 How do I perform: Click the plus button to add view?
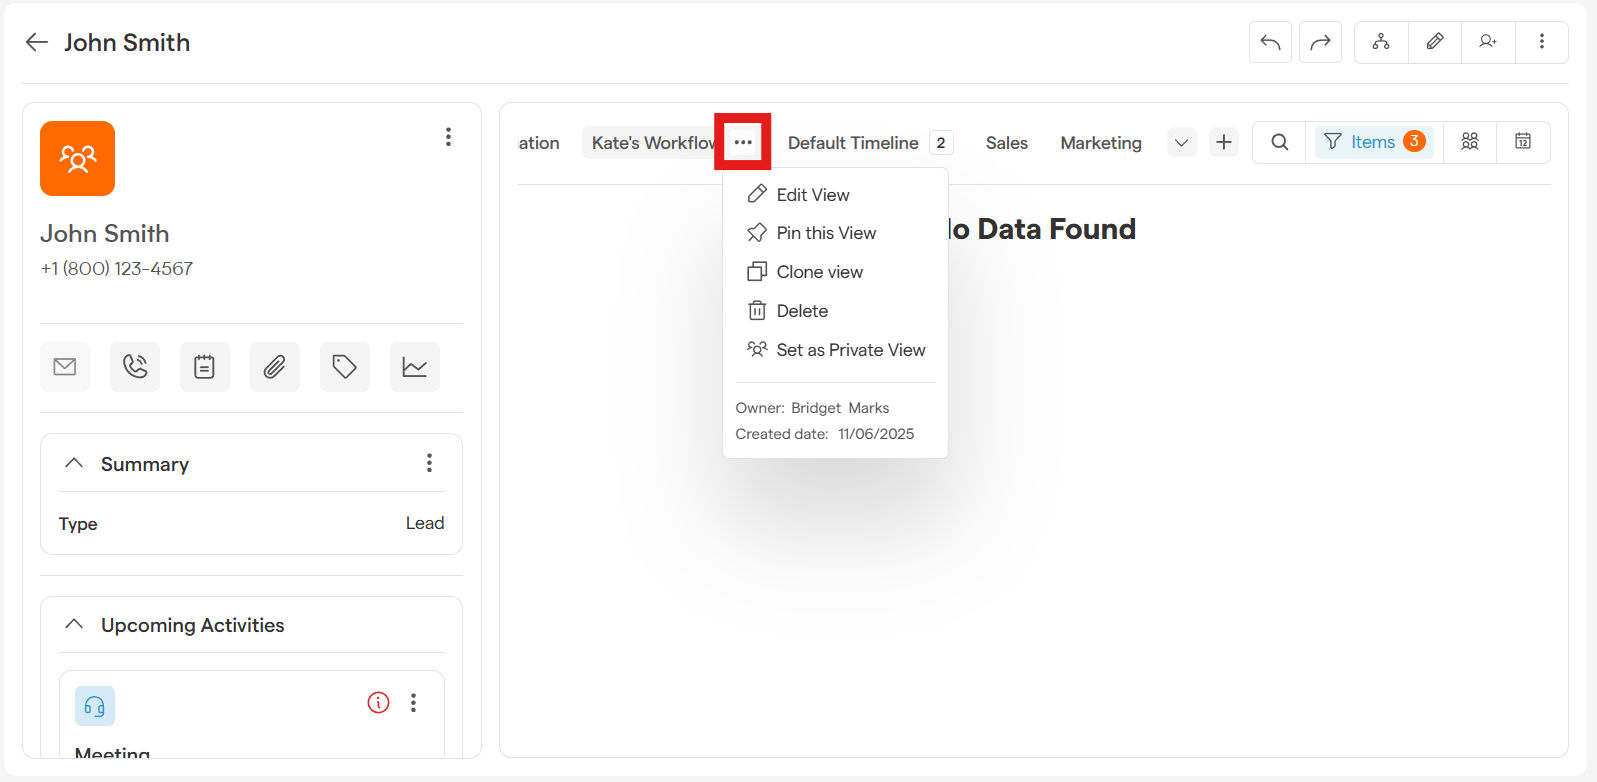pos(1223,143)
